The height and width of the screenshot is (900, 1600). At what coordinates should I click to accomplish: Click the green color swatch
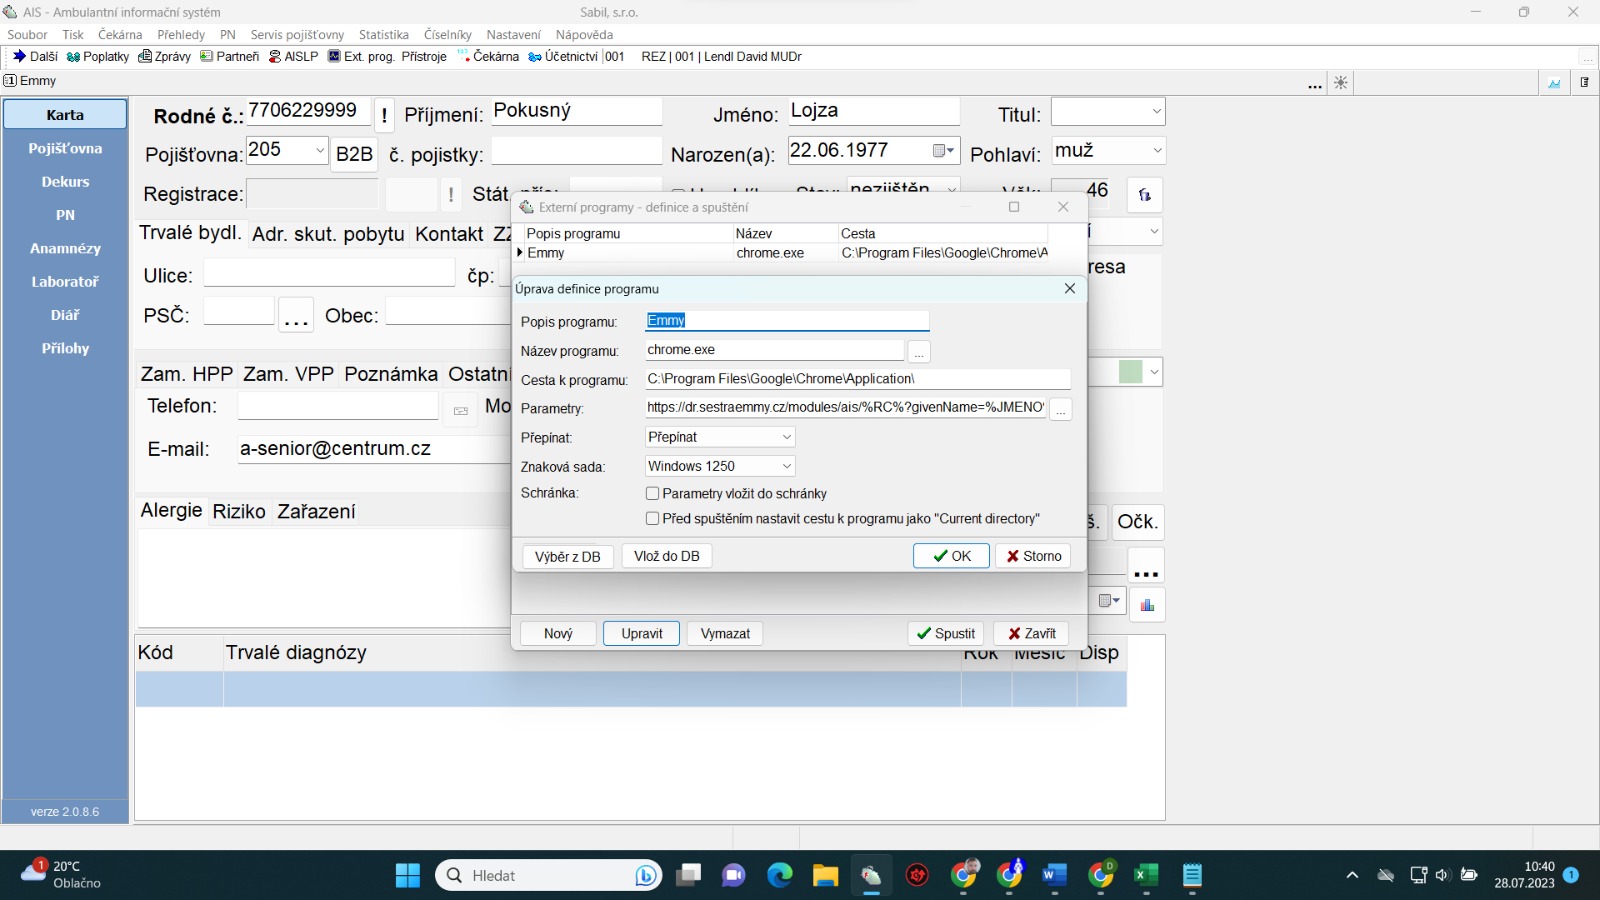coord(1130,372)
